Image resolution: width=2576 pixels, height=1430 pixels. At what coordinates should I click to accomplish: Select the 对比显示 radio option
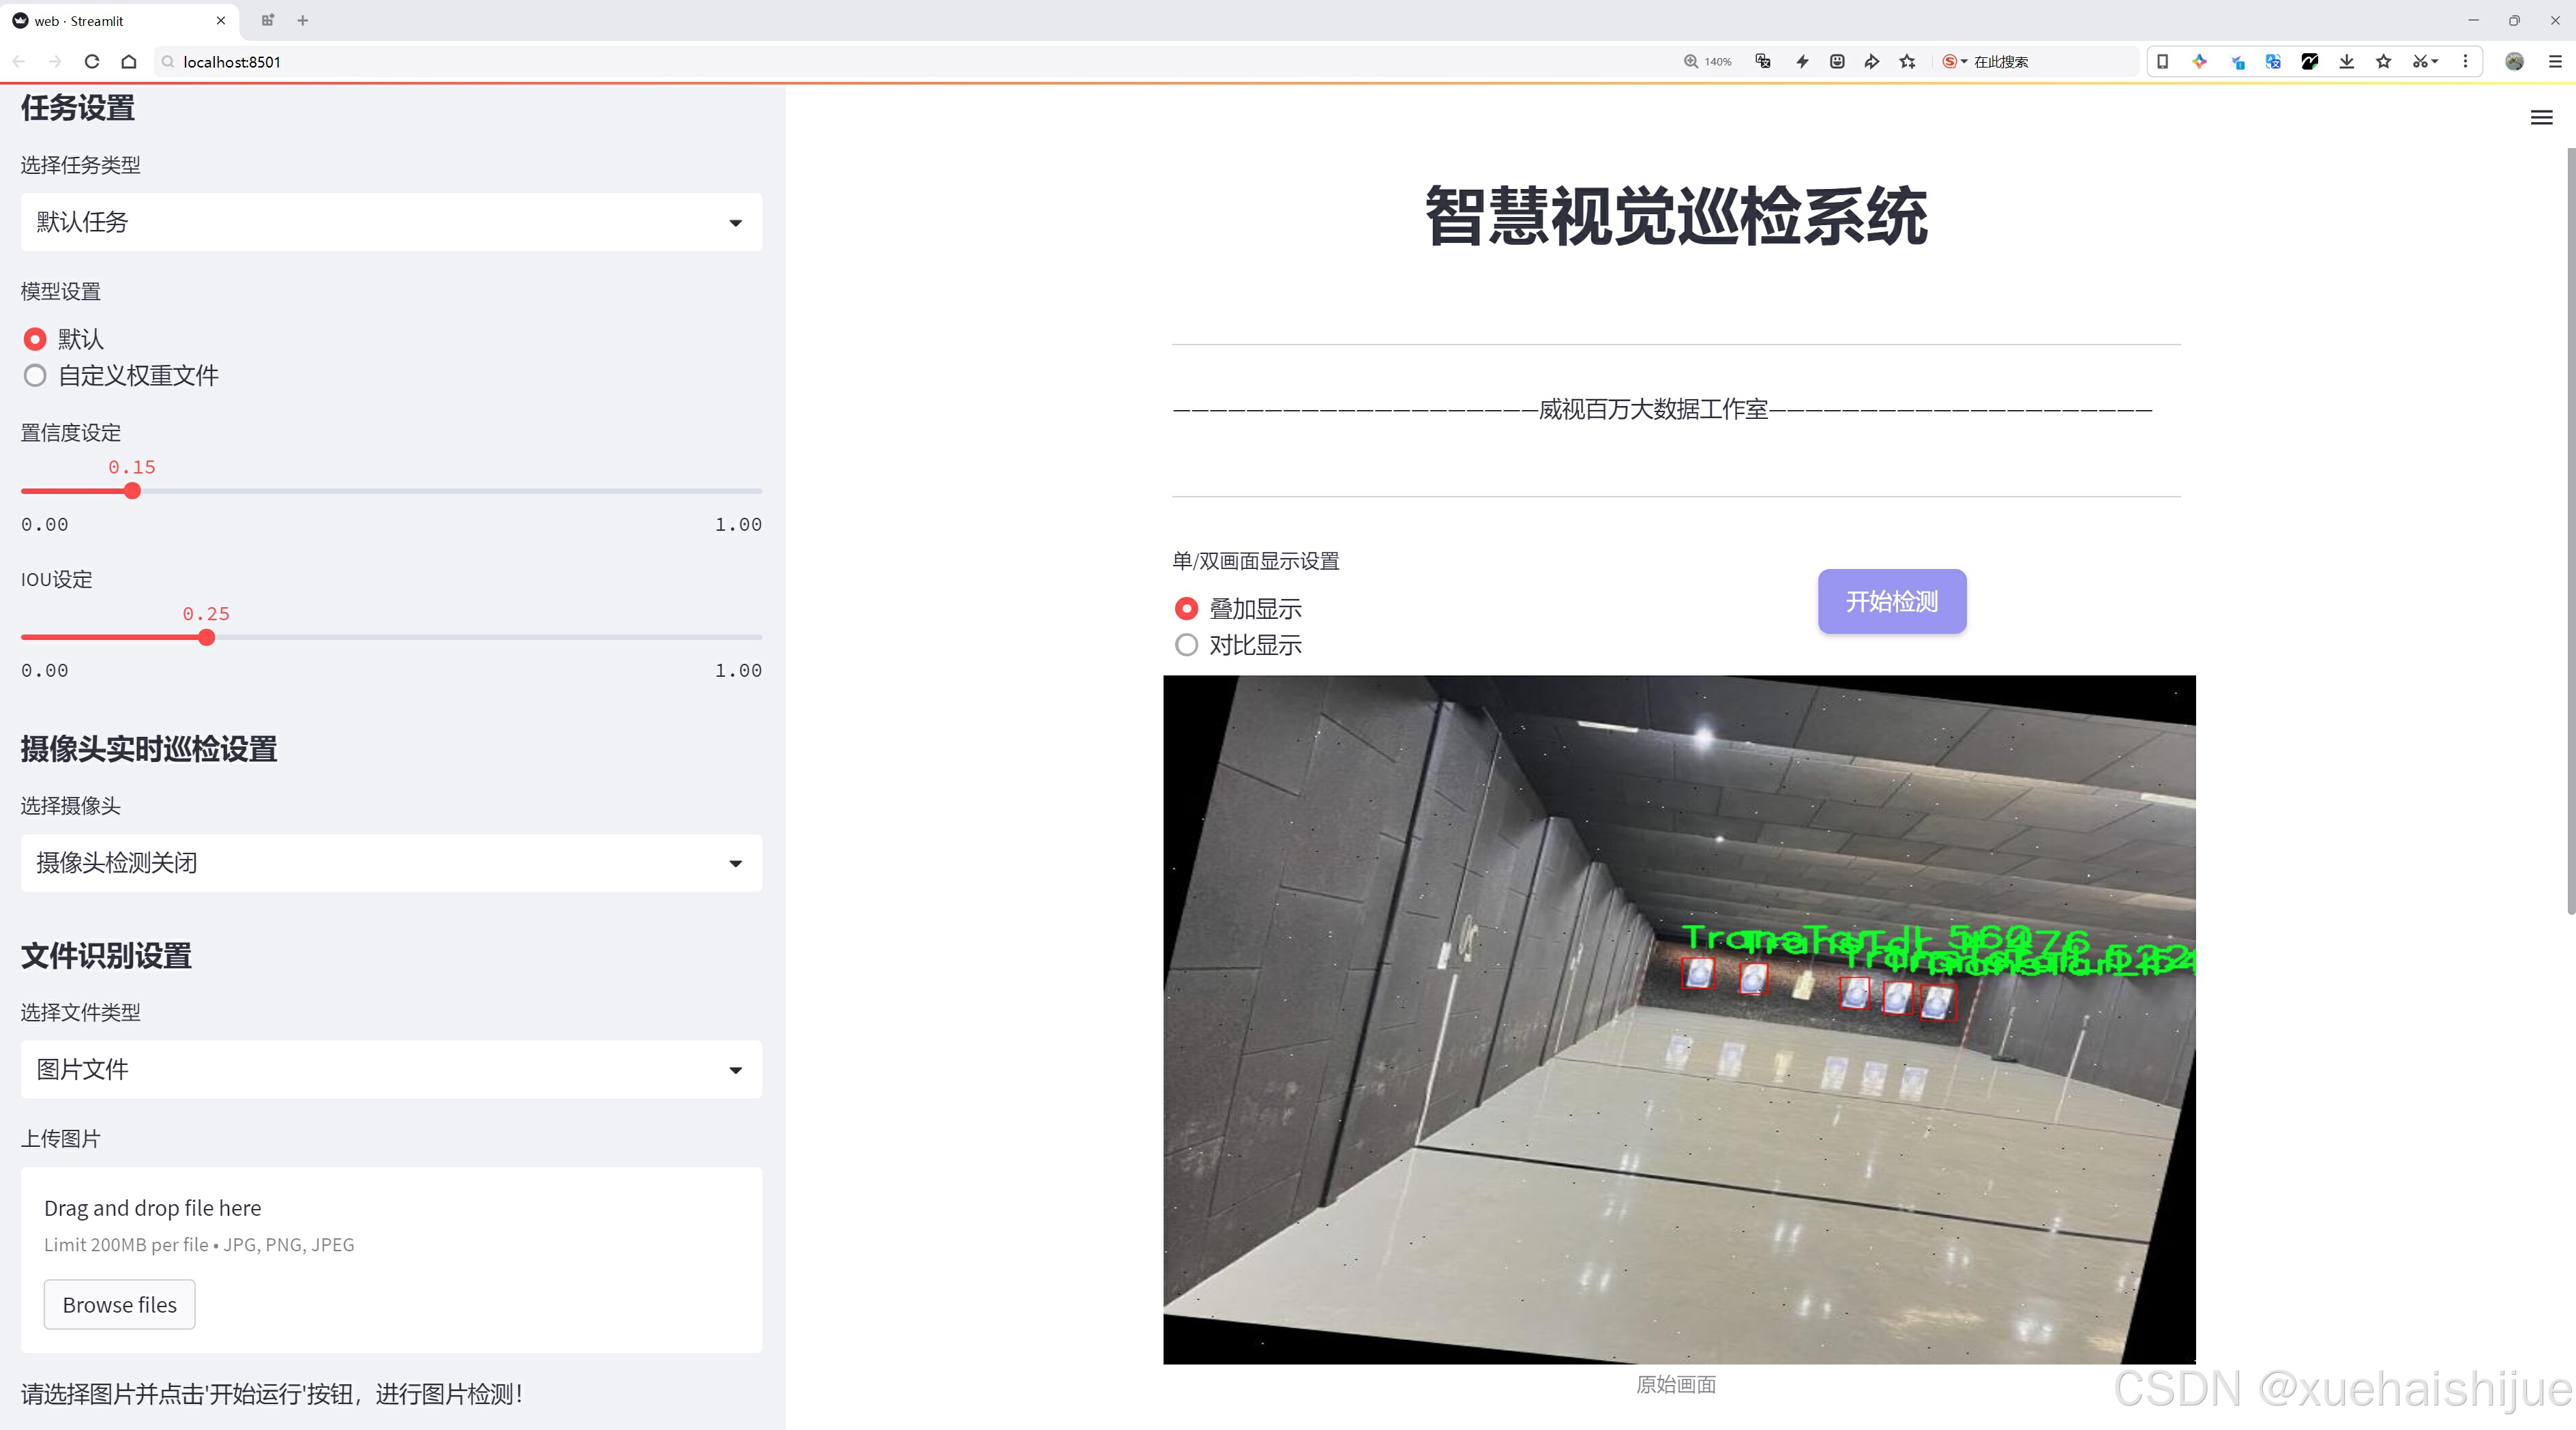1186,645
